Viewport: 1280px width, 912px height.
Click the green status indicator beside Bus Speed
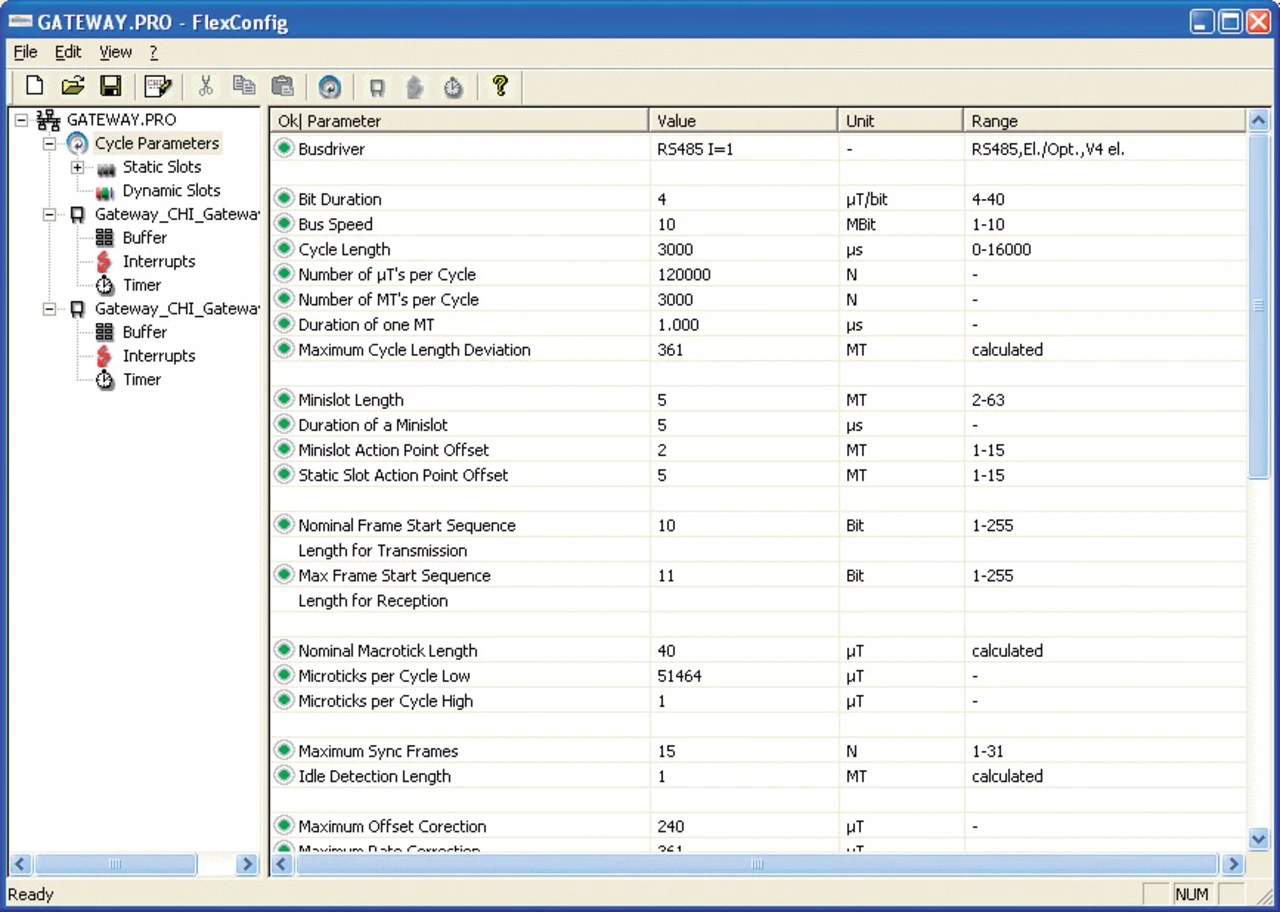tap(284, 224)
